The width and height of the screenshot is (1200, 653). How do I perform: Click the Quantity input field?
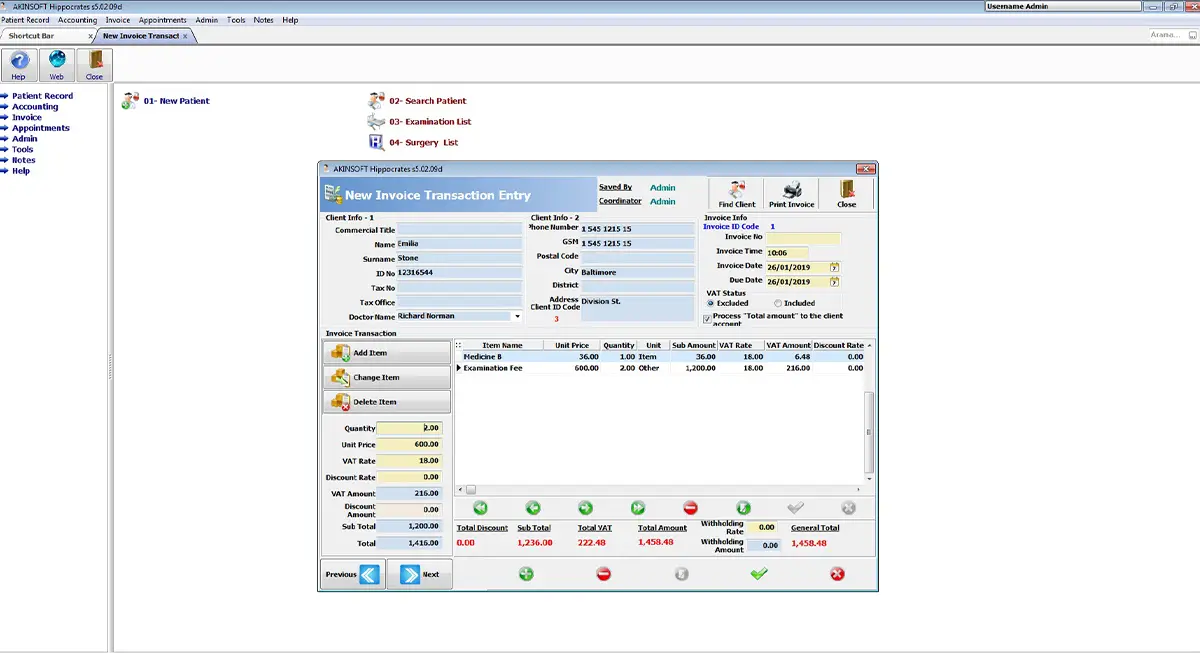pyautogui.click(x=409, y=428)
